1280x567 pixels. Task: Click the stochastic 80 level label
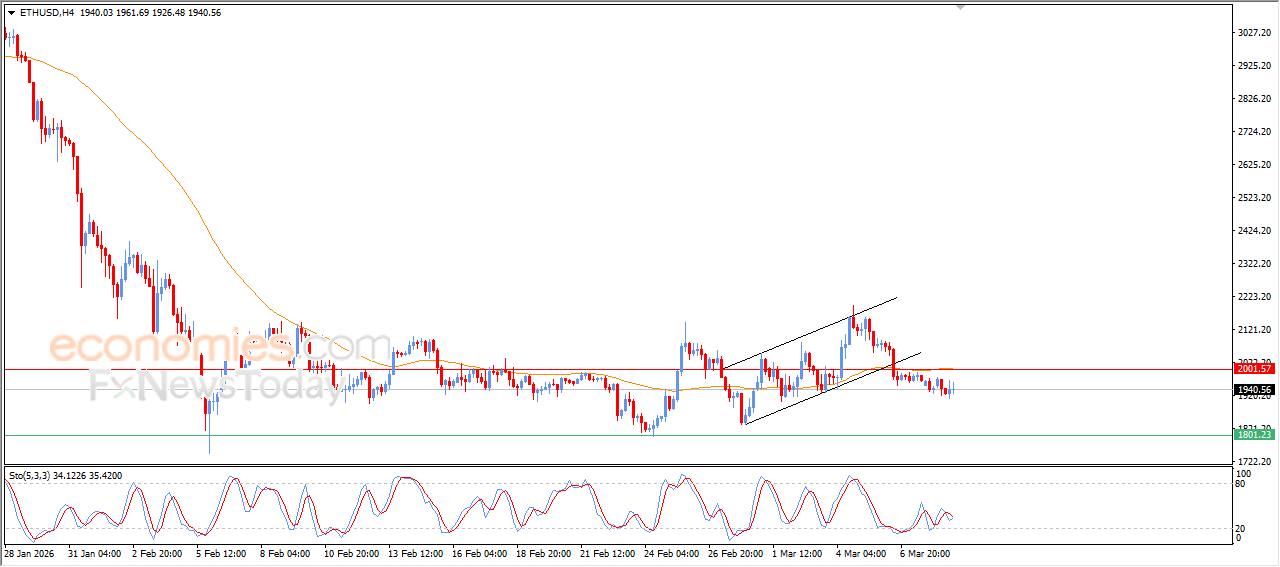pos(1242,484)
